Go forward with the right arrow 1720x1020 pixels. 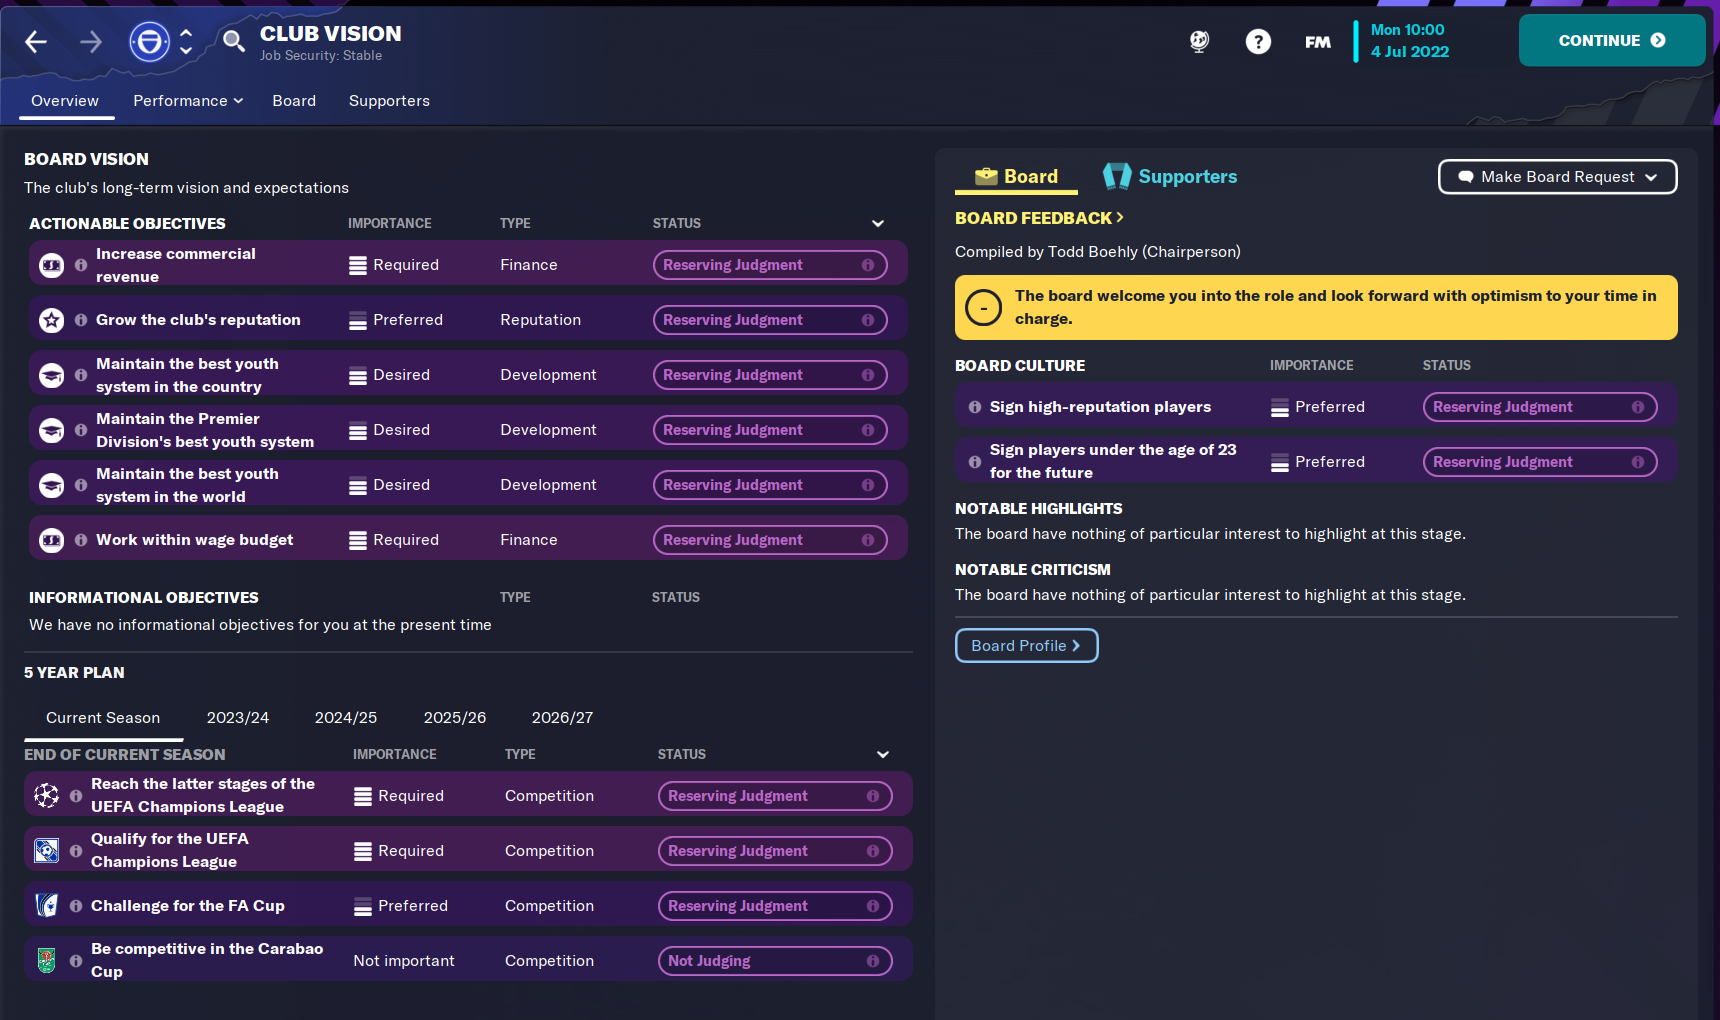tap(91, 41)
